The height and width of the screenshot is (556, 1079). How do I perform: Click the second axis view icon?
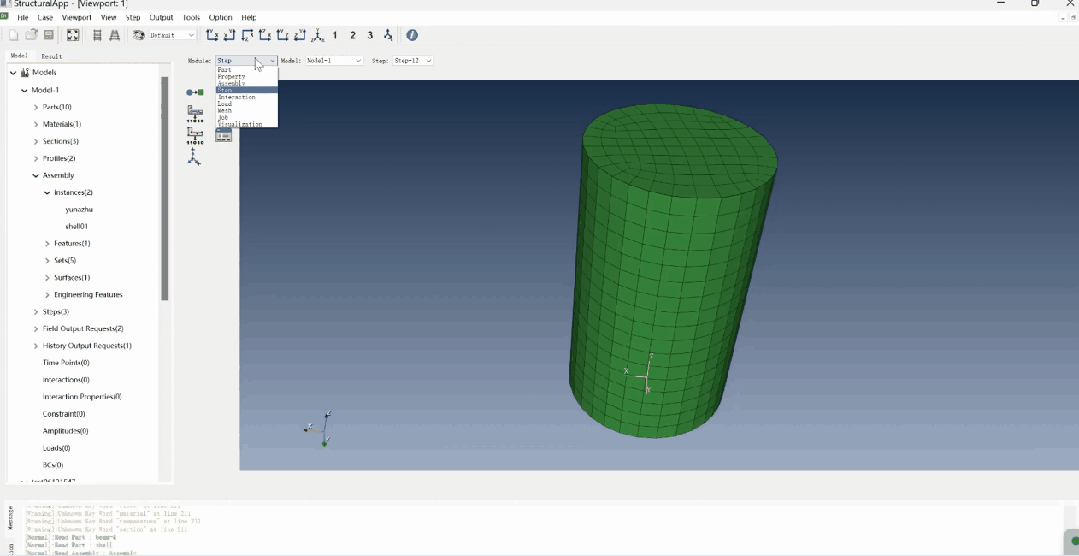tap(230, 35)
